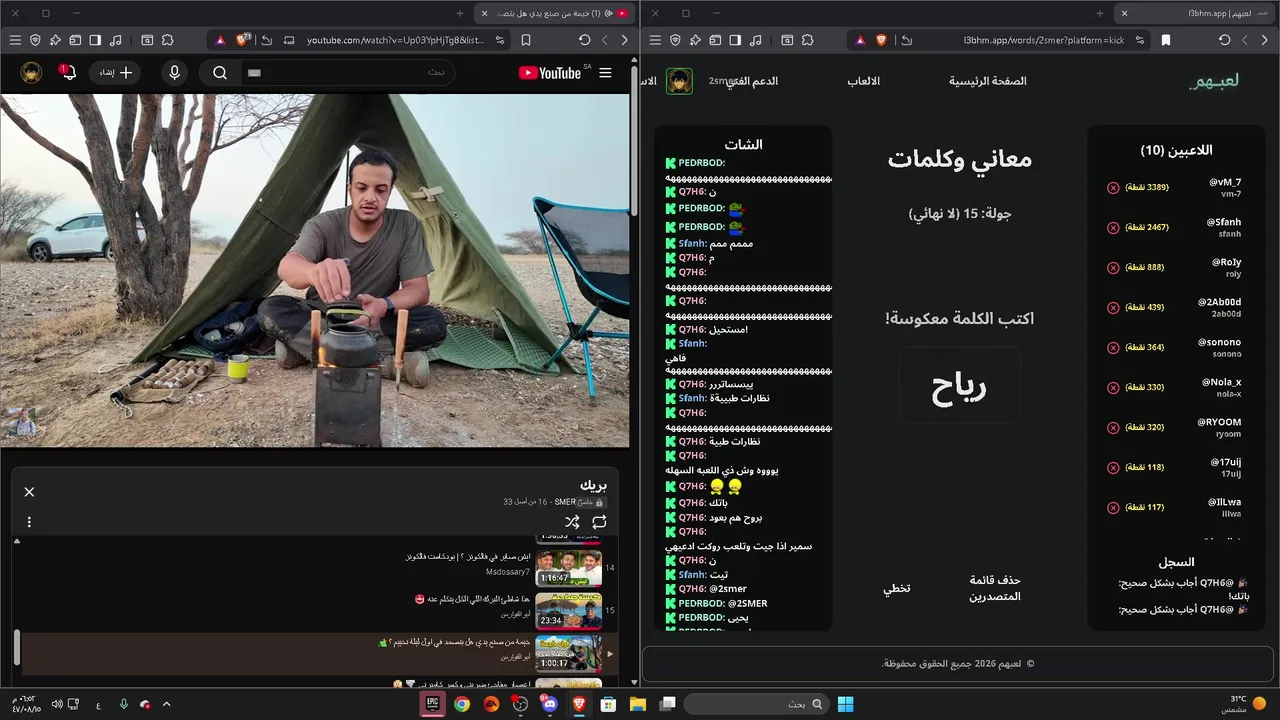The width and height of the screenshot is (1280, 720).
Task: Remove player @Nola_x from list
Action: point(1113,387)
